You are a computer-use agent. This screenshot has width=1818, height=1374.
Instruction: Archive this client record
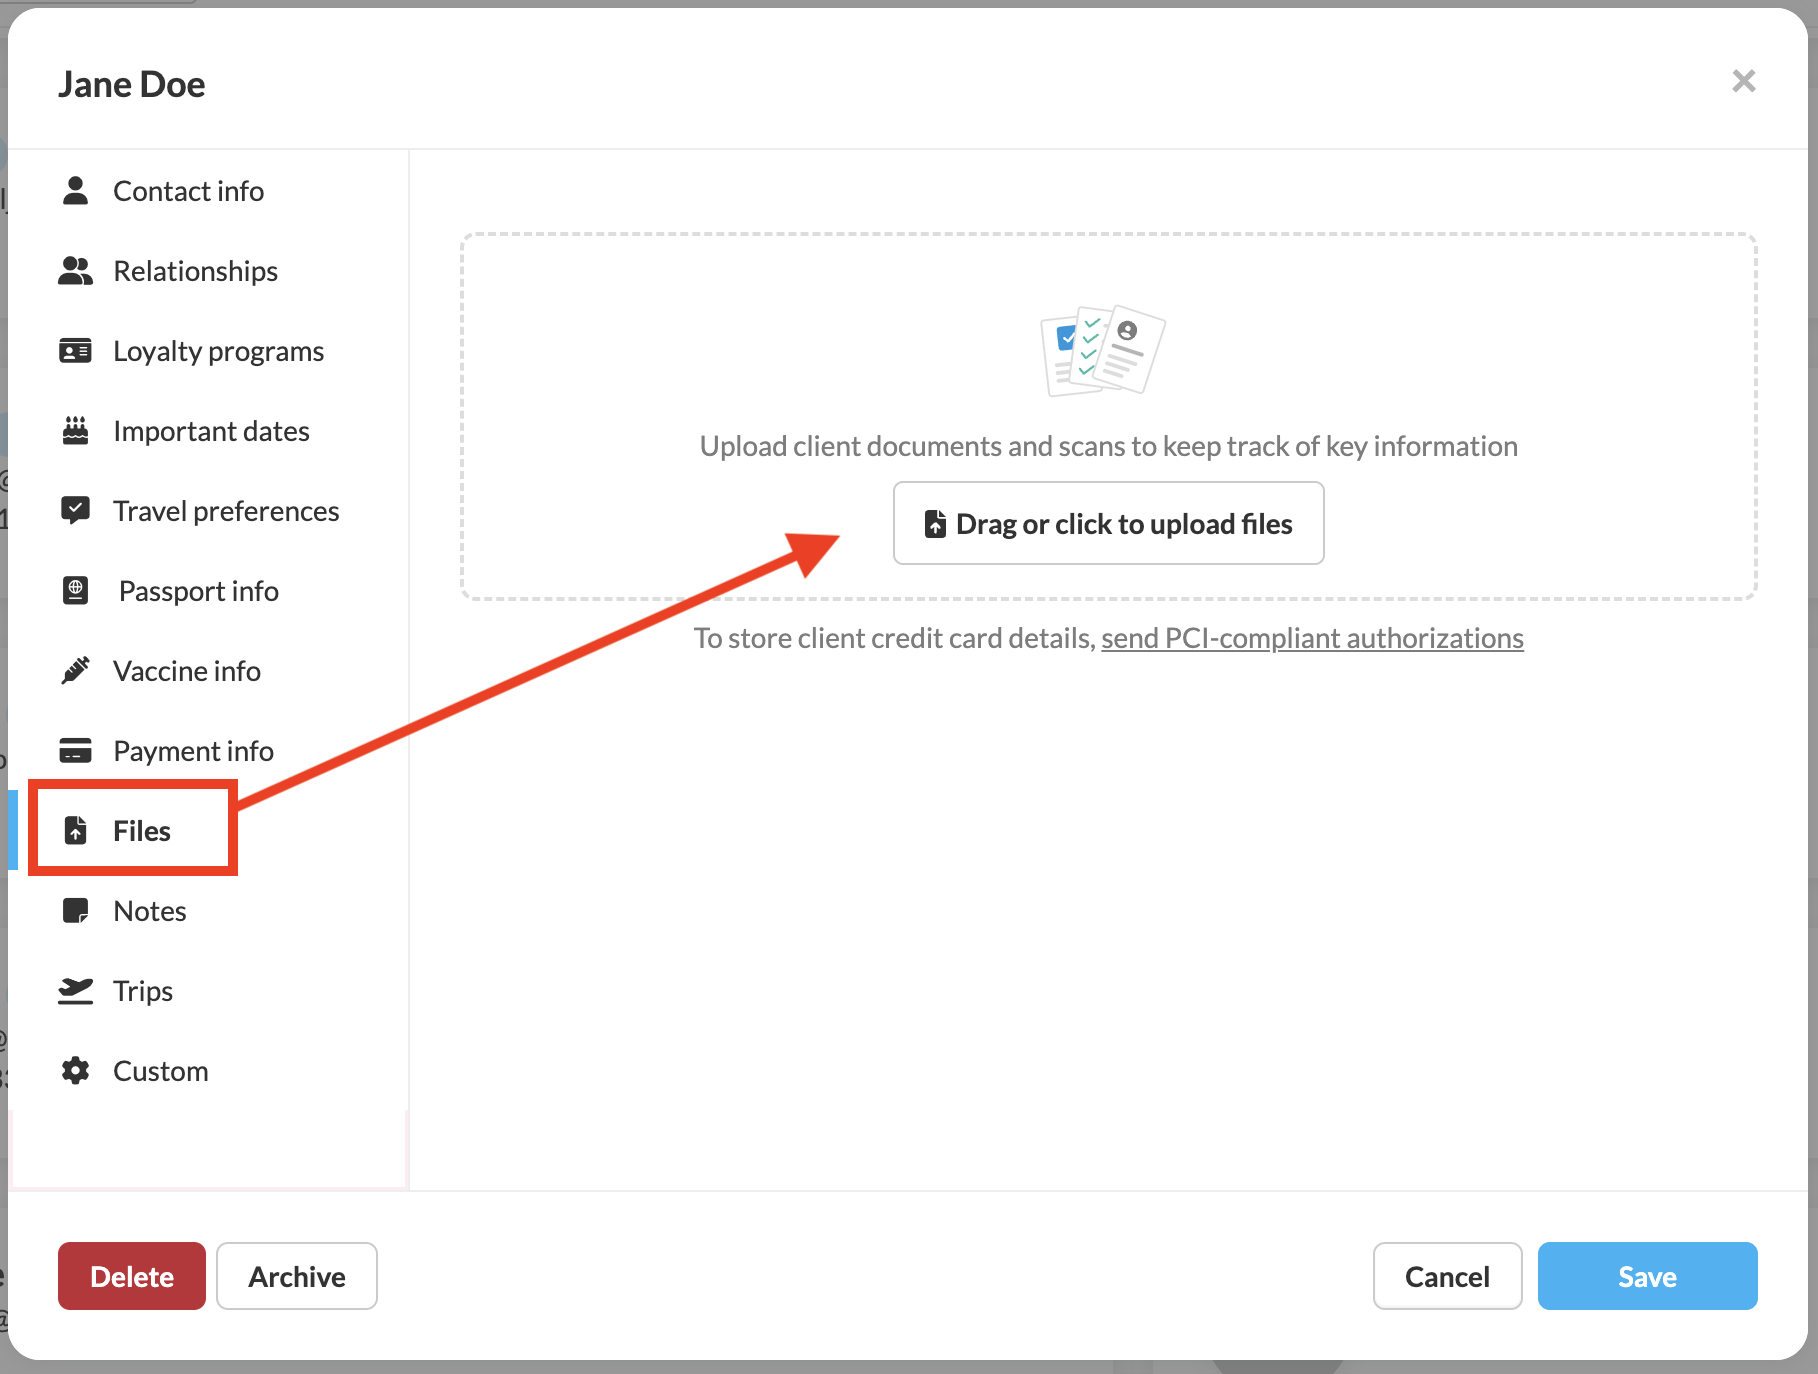pyautogui.click(x=297, y=1276)
